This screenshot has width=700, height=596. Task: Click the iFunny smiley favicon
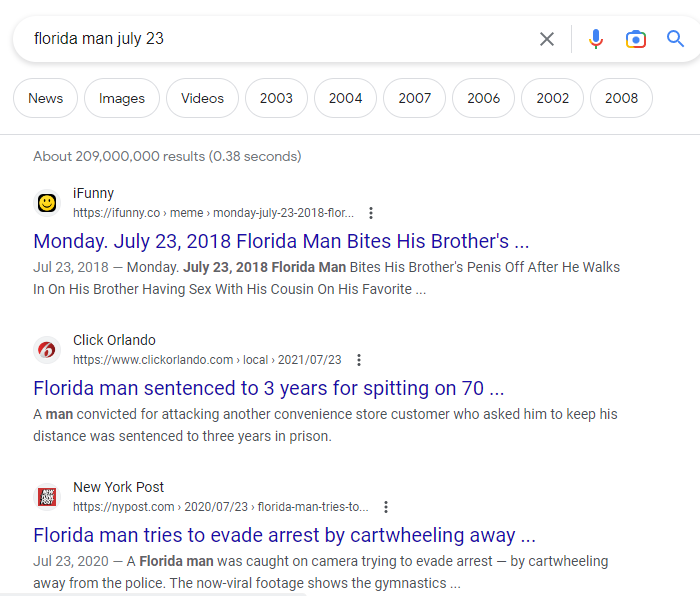coord(47,203)
